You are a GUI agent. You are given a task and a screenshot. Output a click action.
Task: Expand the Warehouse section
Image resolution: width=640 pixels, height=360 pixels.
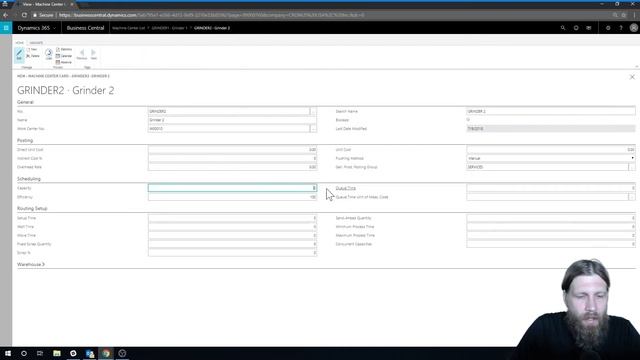[31, 264]
